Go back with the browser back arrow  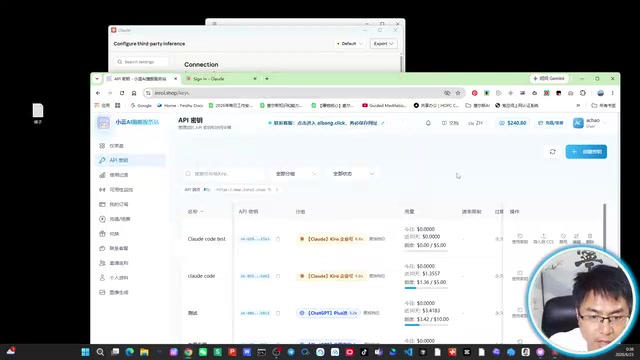click(x=98, y=93)
